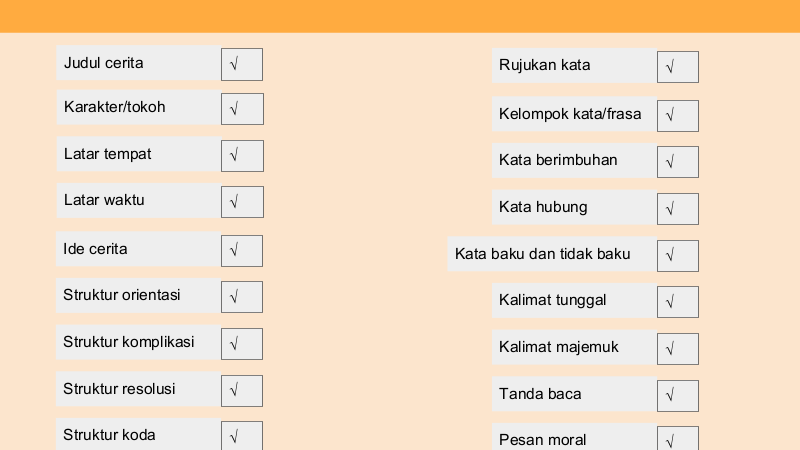Uncheck the Ide cerita checkbox

click(242, 251)
